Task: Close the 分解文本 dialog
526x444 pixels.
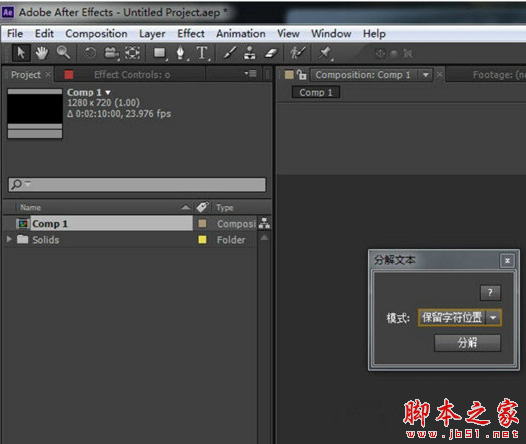Action: click(x=508, y=261)
